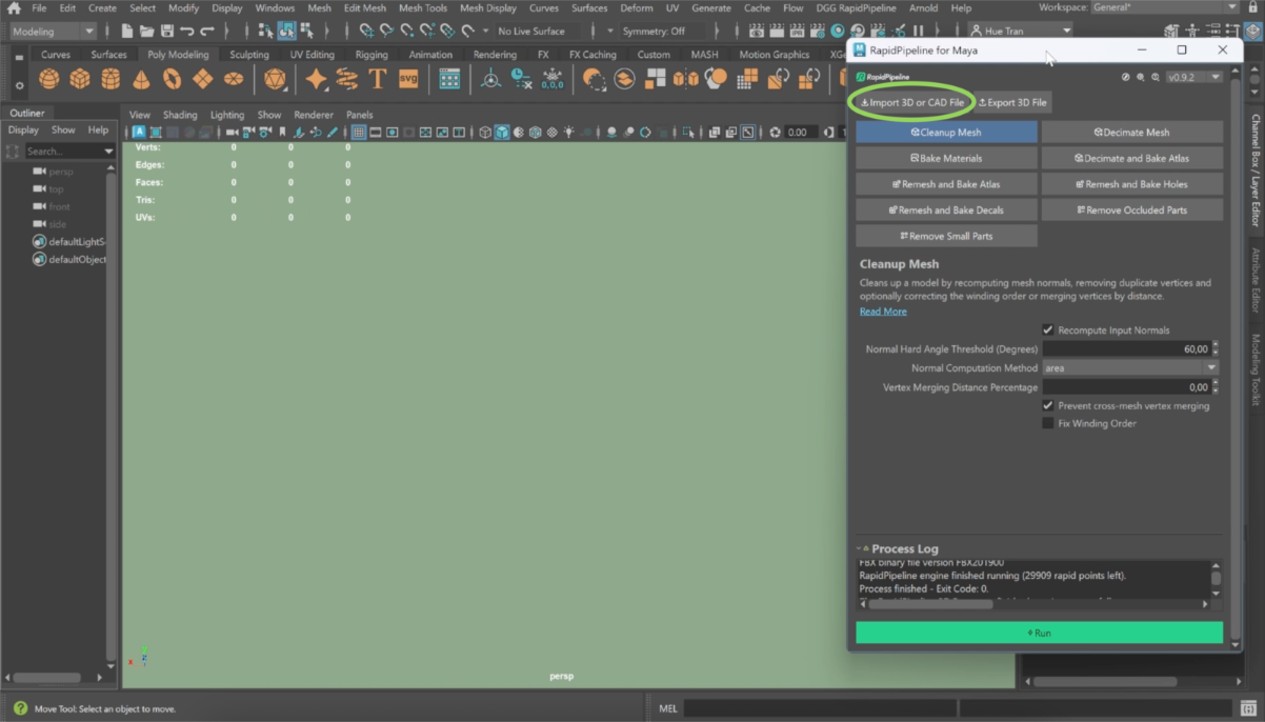The height and width of the screenshot is (722, 1265).
Task: Open the Read More link
Action: (883, 312)
